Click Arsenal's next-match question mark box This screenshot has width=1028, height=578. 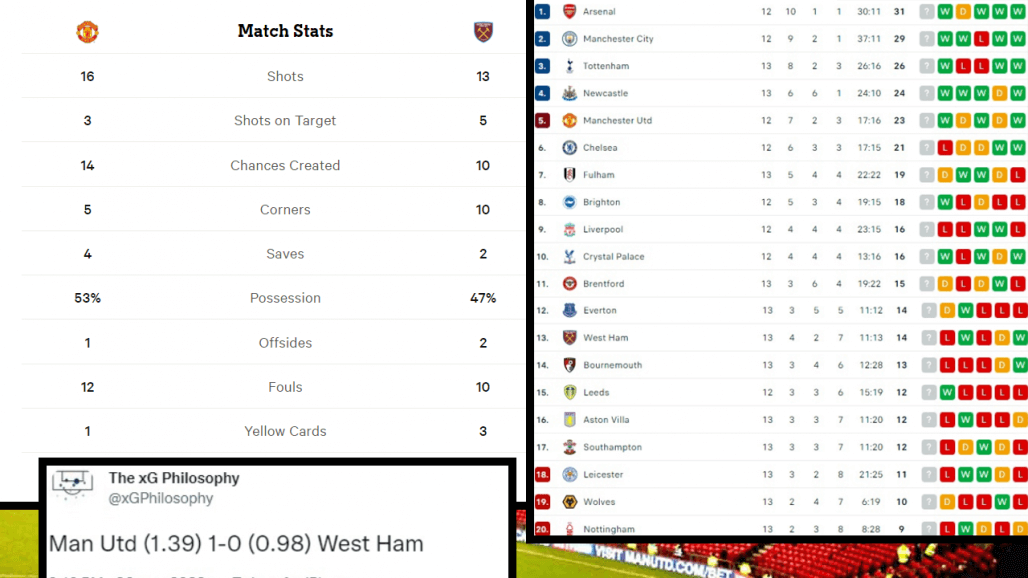pos(927,12)
